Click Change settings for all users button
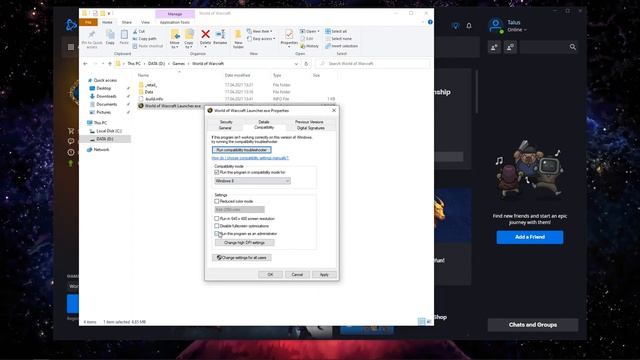This screenshot has width=640, height=360. point(242,258)
